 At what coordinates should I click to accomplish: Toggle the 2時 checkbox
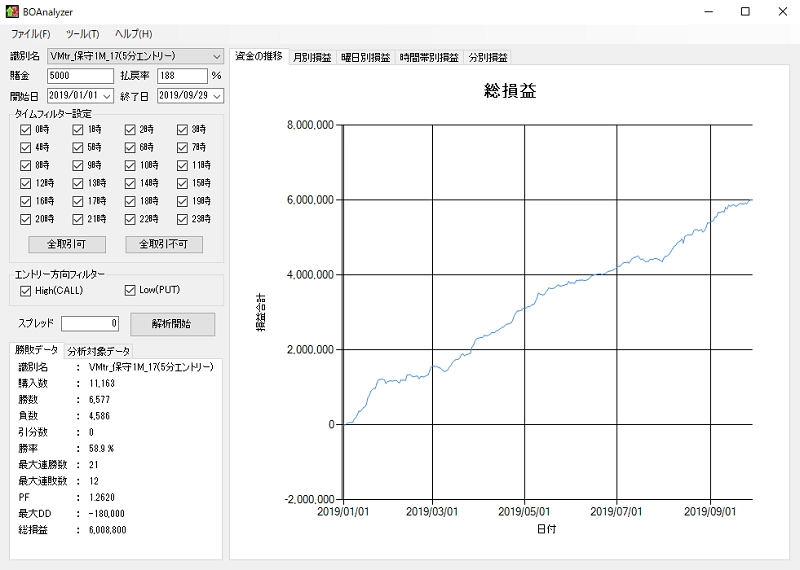pos(130,130)
